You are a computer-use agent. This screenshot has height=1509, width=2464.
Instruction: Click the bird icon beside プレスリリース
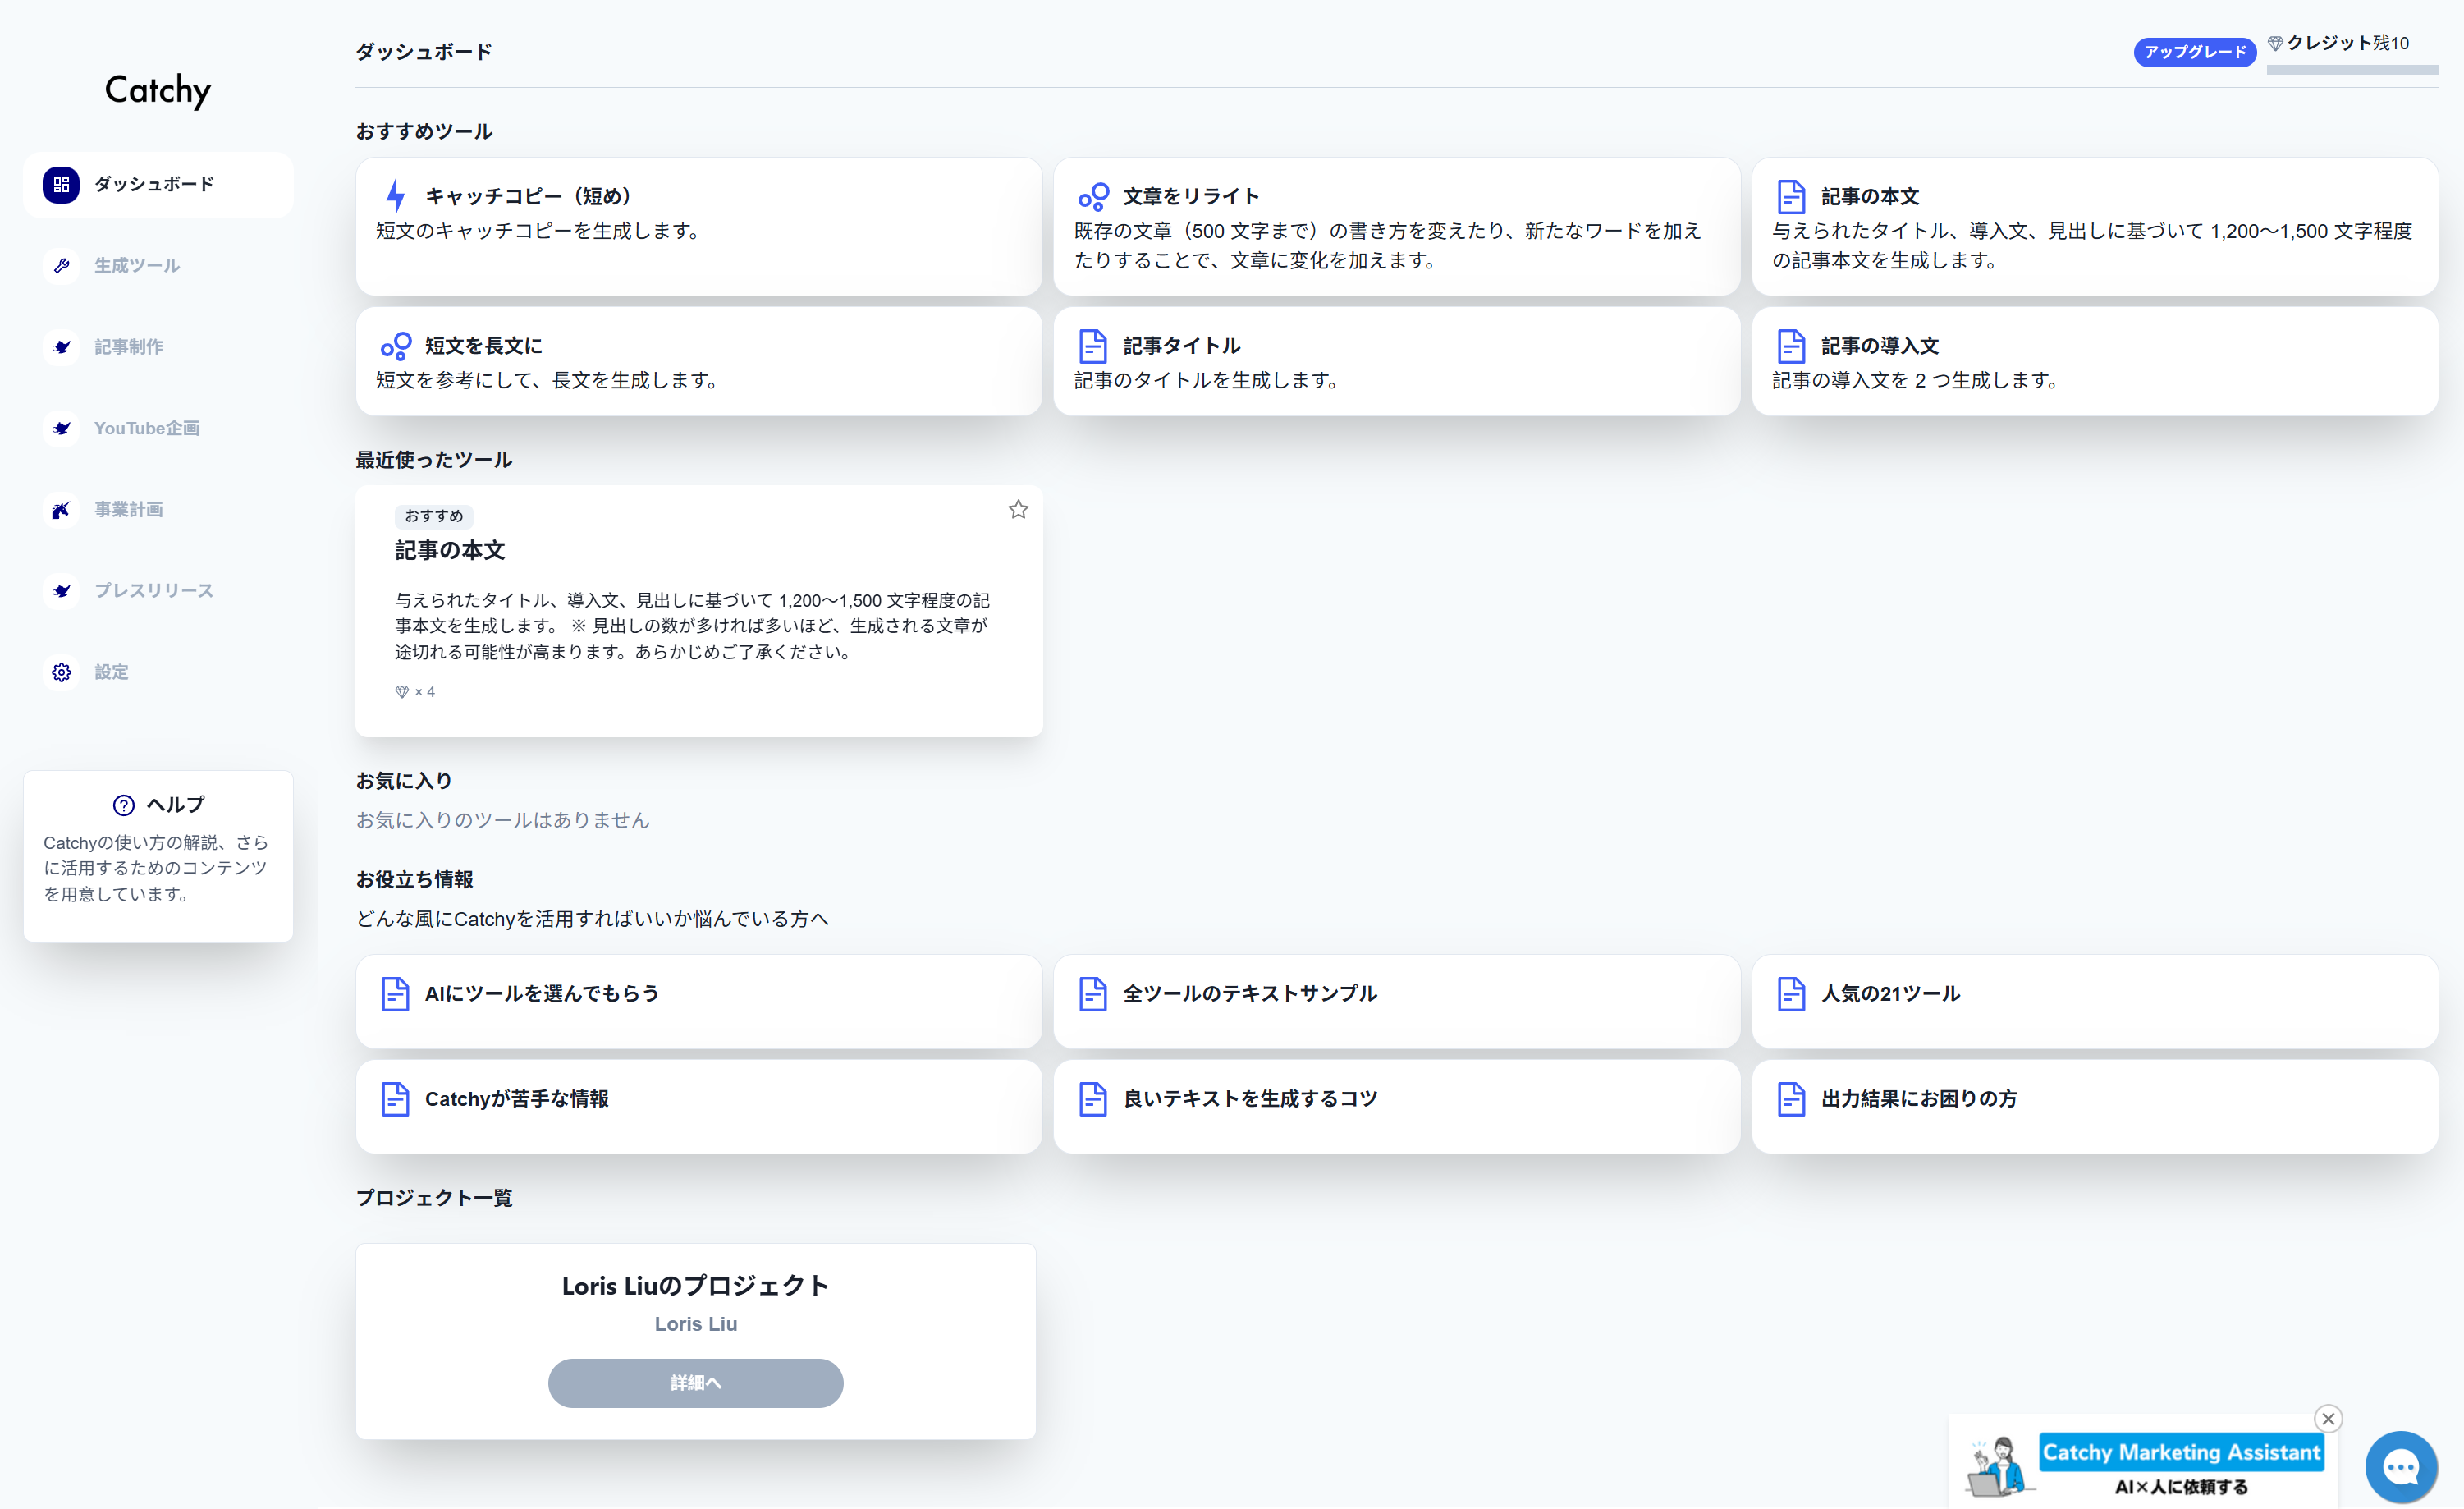61,591
